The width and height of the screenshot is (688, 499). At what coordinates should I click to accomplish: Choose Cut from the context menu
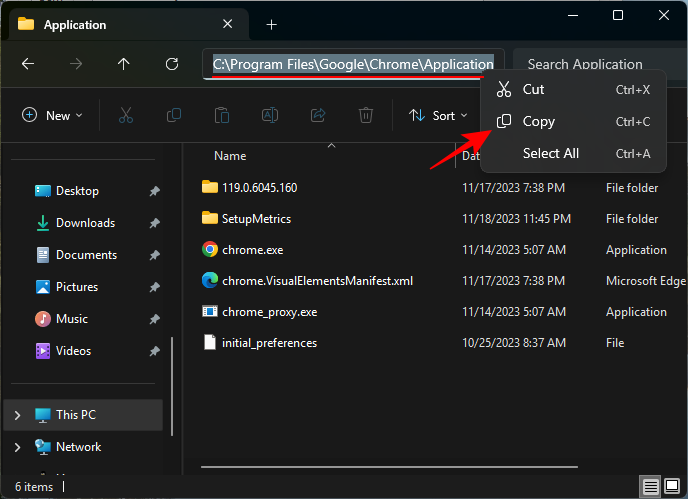tap(573, 90)
